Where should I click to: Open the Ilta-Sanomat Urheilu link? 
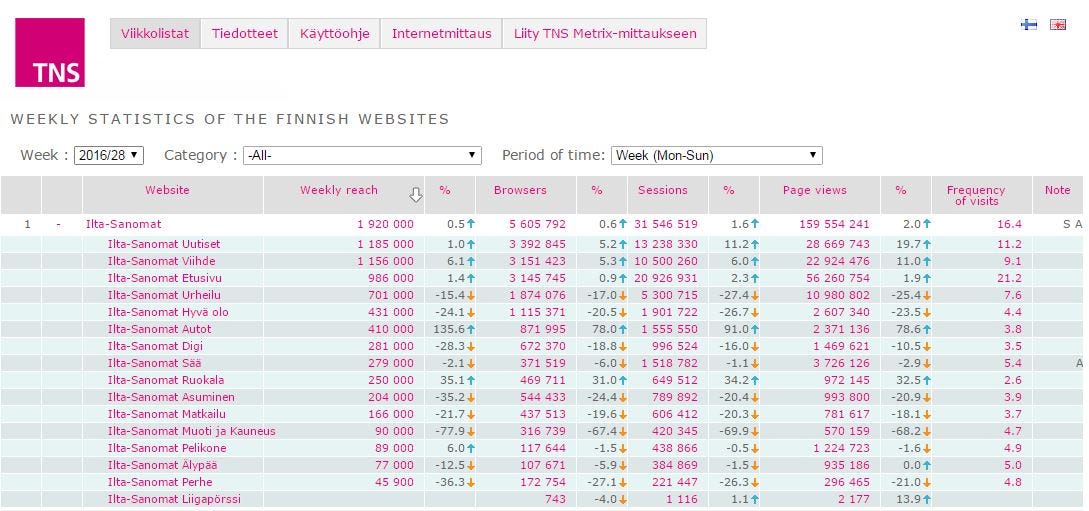click(165, 295)
